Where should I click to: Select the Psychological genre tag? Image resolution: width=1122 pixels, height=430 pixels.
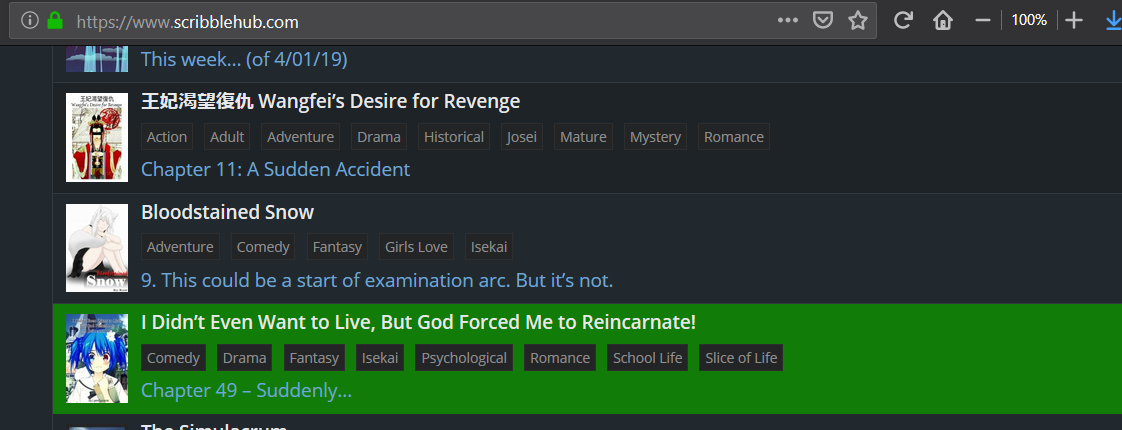pyautogui.click(x=464, y=358)
